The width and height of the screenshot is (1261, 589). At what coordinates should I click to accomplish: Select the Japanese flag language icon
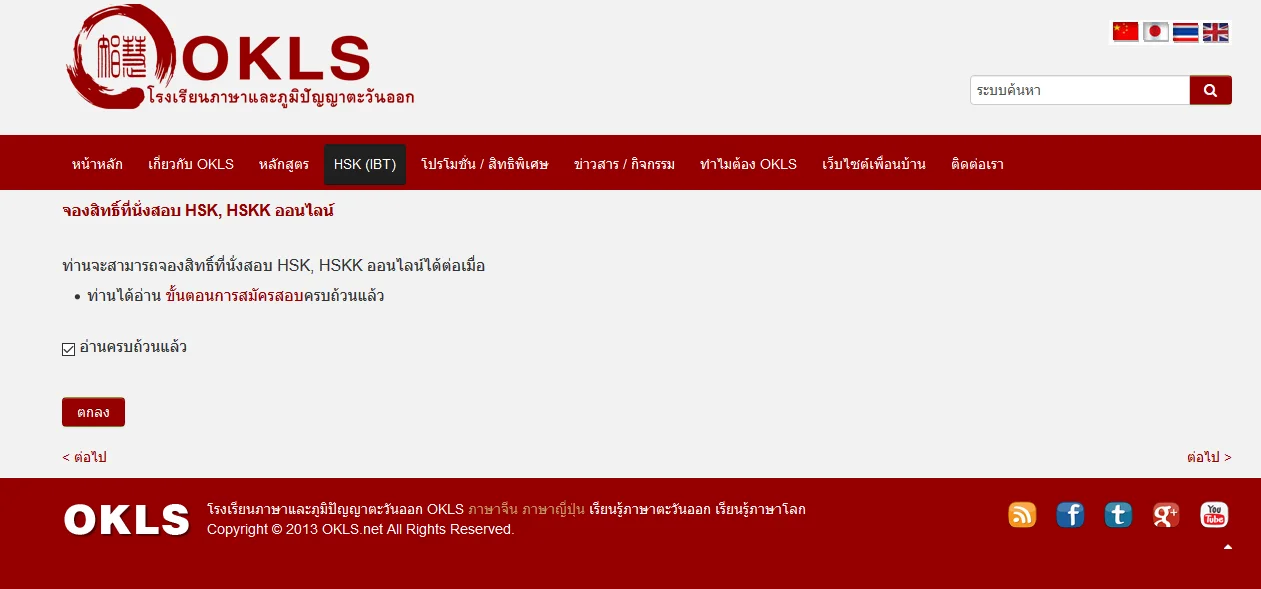pos(1155,32)
